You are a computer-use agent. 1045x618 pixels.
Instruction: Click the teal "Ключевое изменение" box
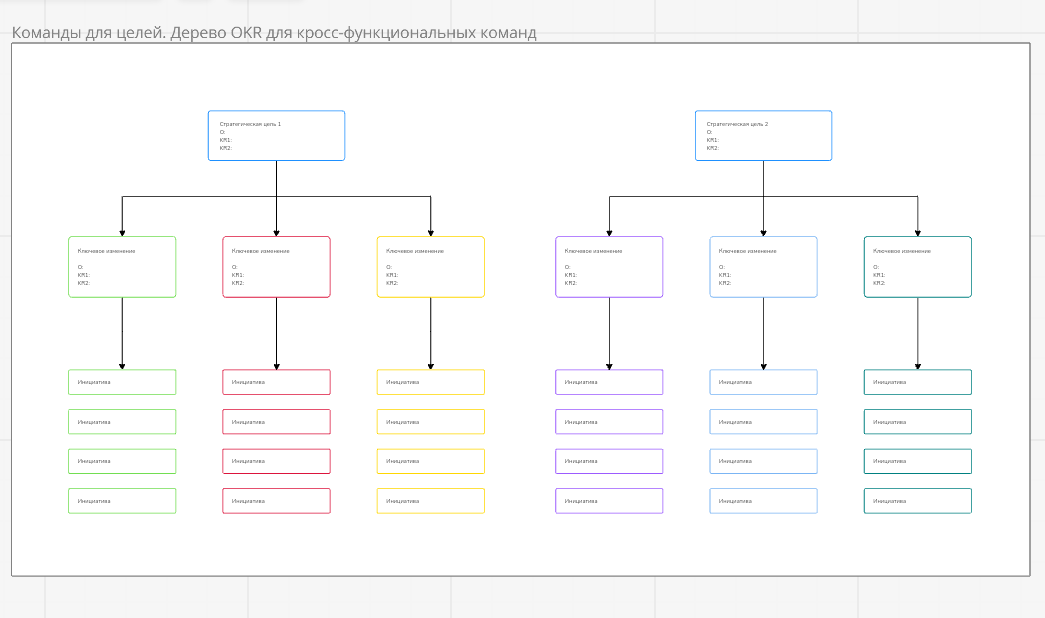(917, 267)
